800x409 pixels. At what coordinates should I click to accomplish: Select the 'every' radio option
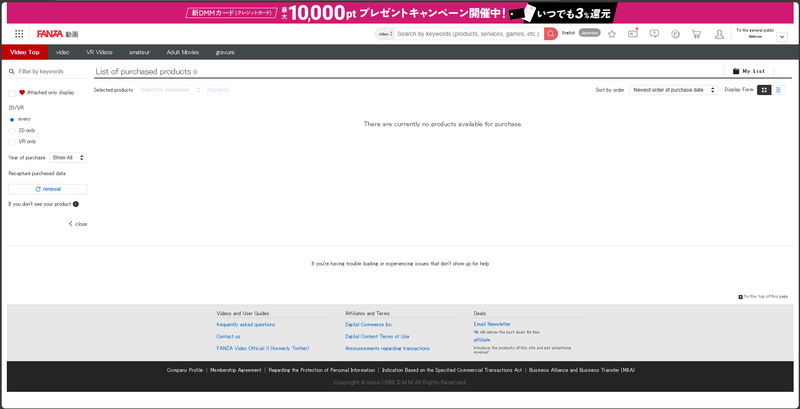click(12, 119)
